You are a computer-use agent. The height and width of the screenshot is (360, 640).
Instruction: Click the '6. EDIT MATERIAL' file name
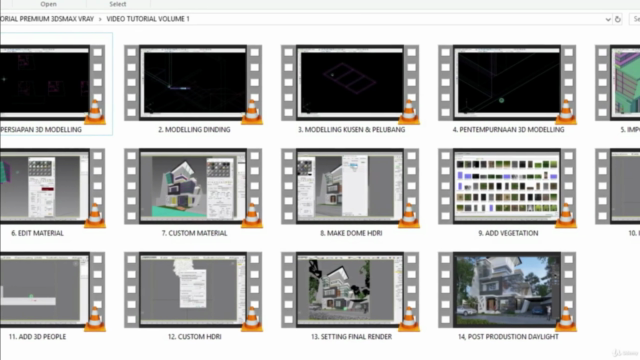[x=37, y=233]
